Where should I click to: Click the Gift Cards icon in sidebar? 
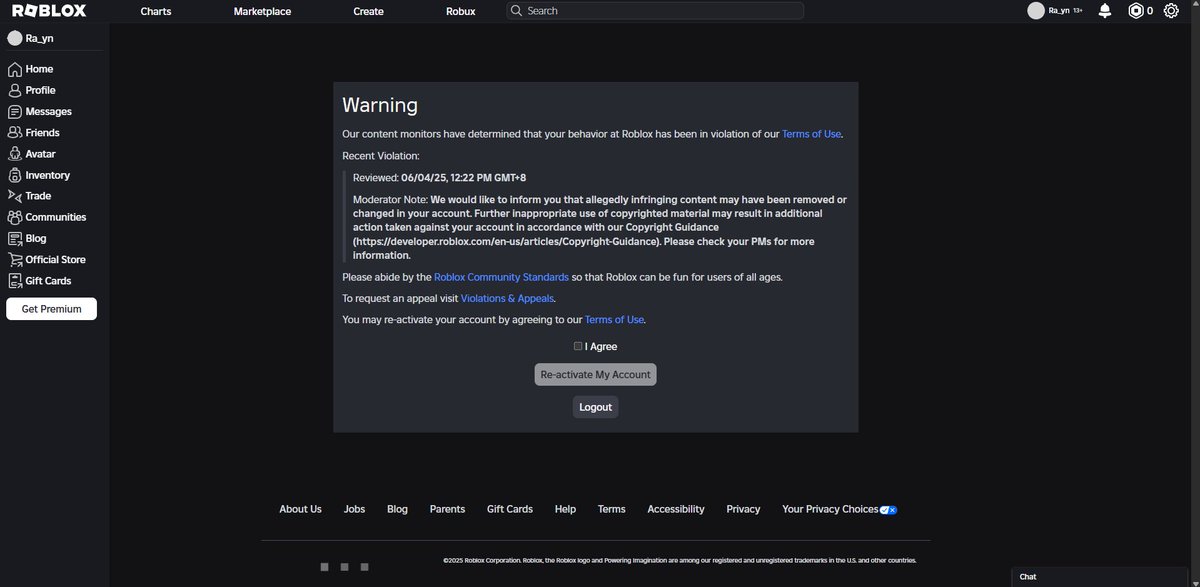[15, 281]
